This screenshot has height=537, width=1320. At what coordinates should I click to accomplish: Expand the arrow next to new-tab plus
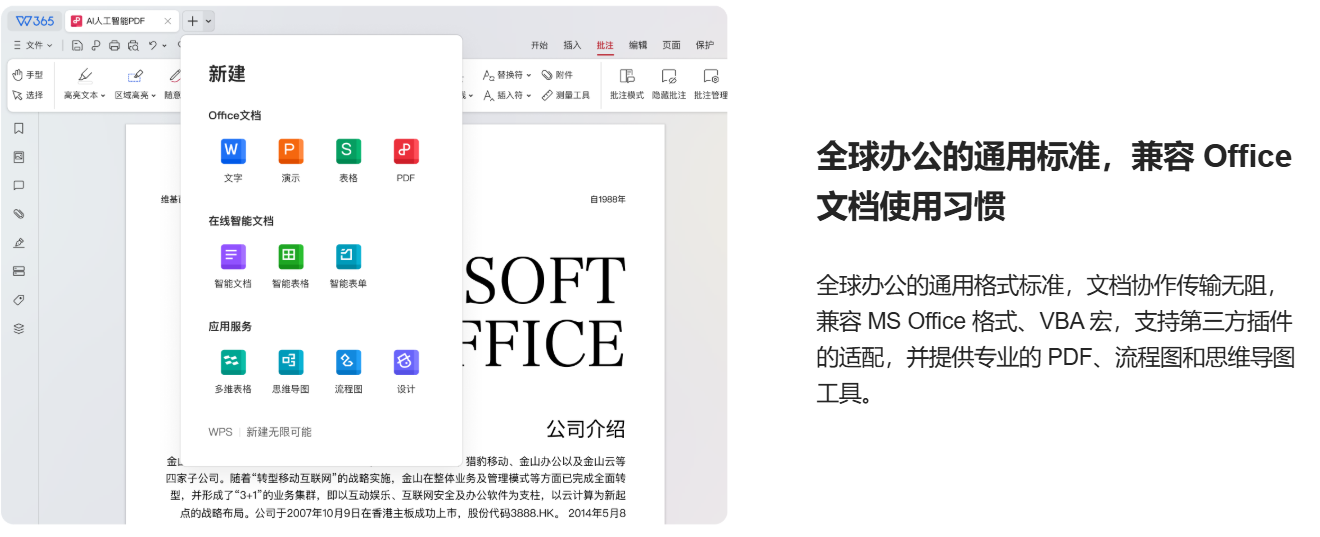click(208, 21)
